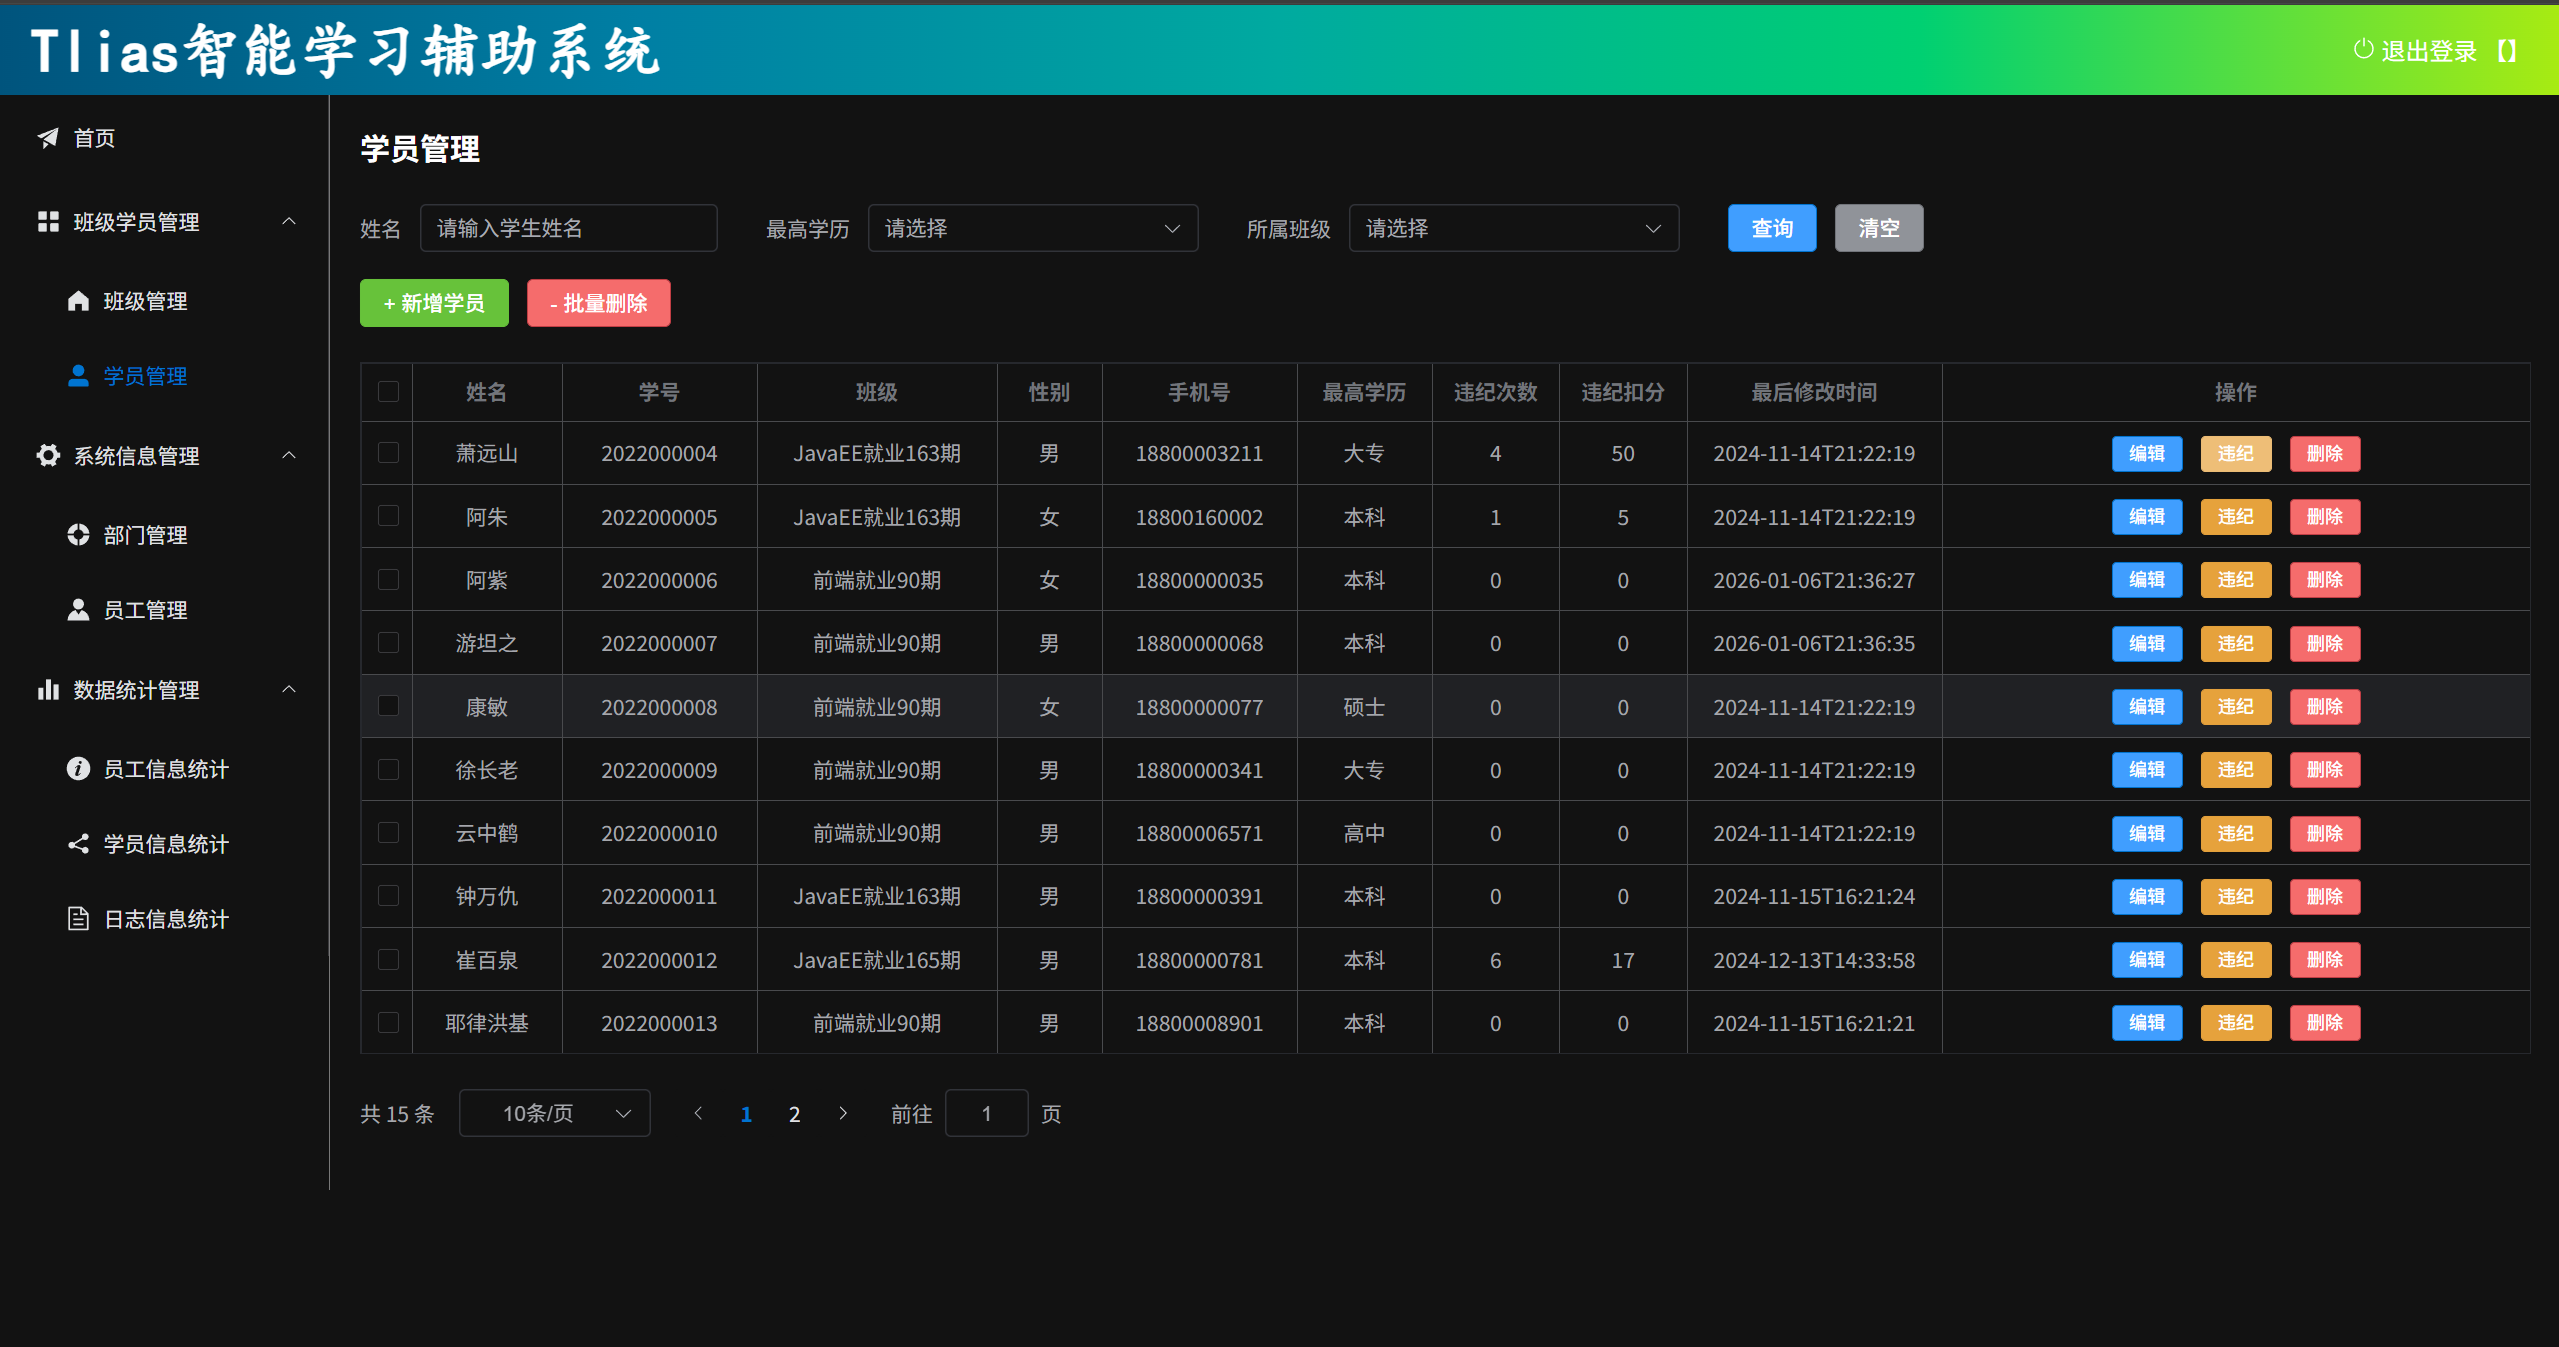Click the paper plane icon beside 首页
The height and width of the screenshot is (1347, 2559).
pyautogui.click(x=47, y=138)
